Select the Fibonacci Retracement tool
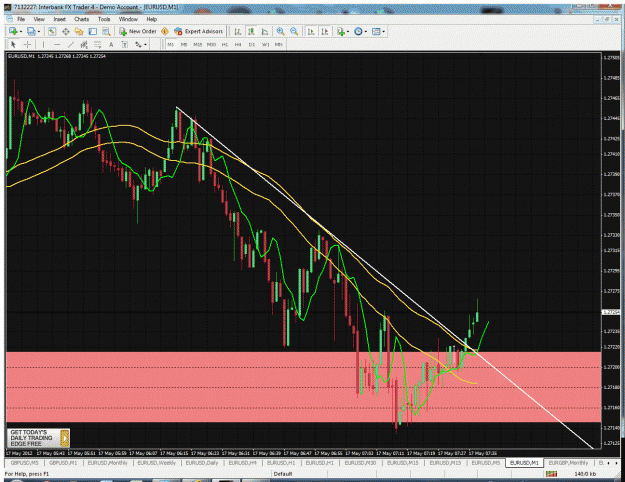Viewport: 625px width, 482px height. coord(98,45)
